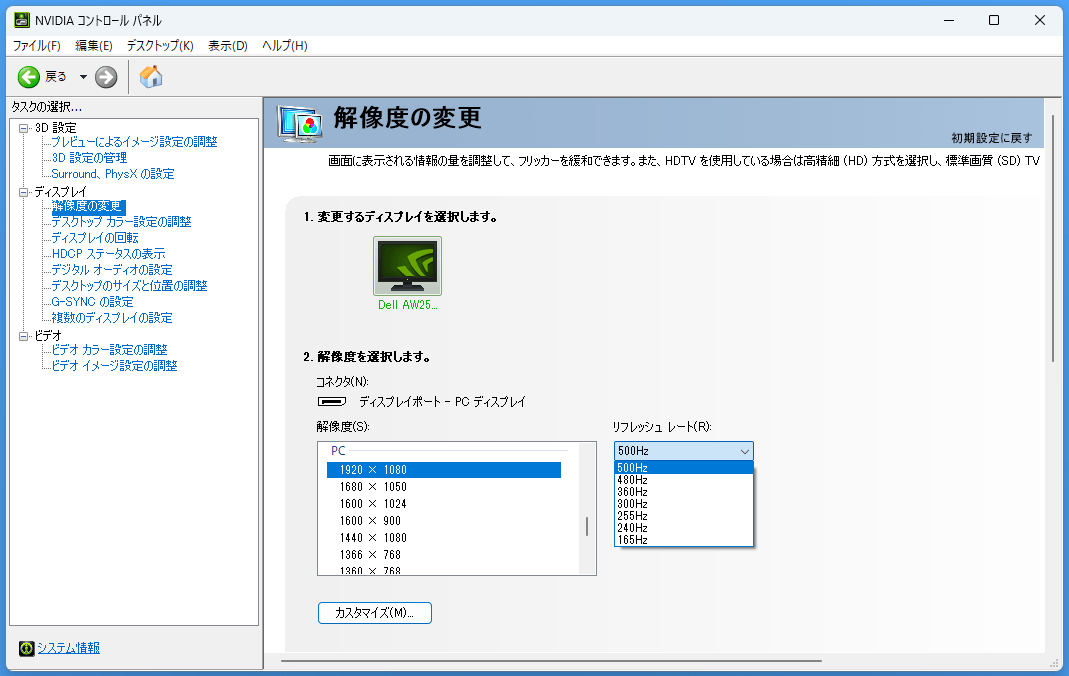Click 初期設定に戻す to restore defaults

pyautogui.click(x=991, y=138)
